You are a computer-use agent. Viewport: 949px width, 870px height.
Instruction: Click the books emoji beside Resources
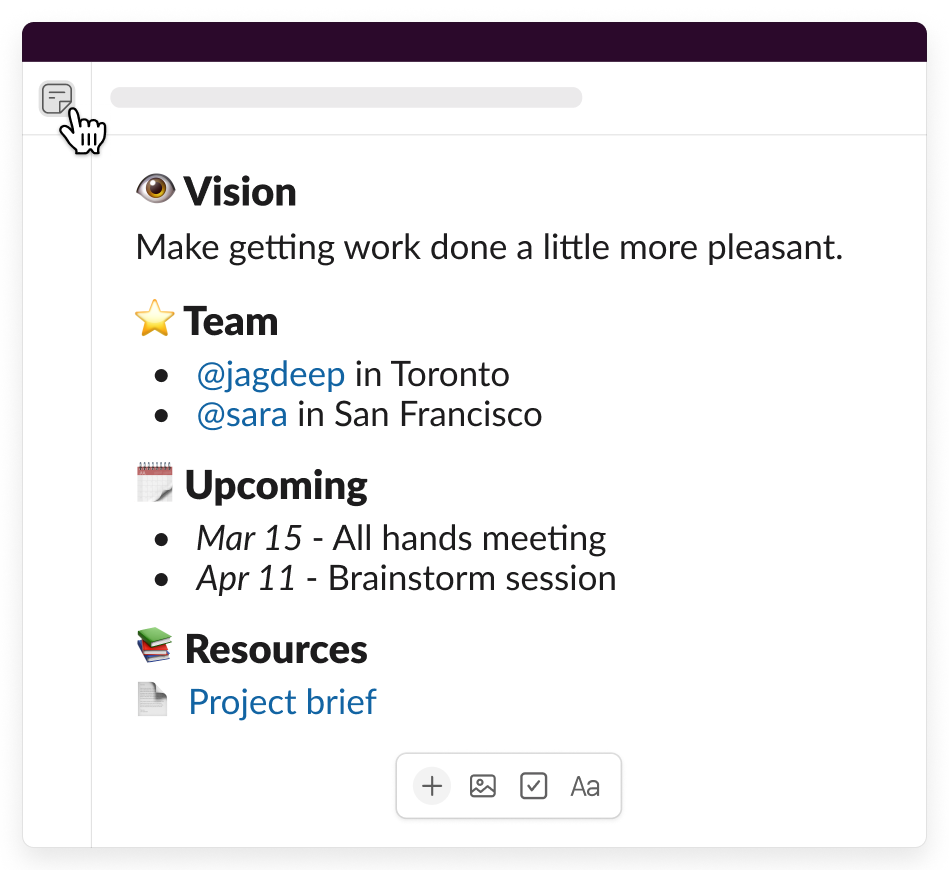click(x=155, y=646)
